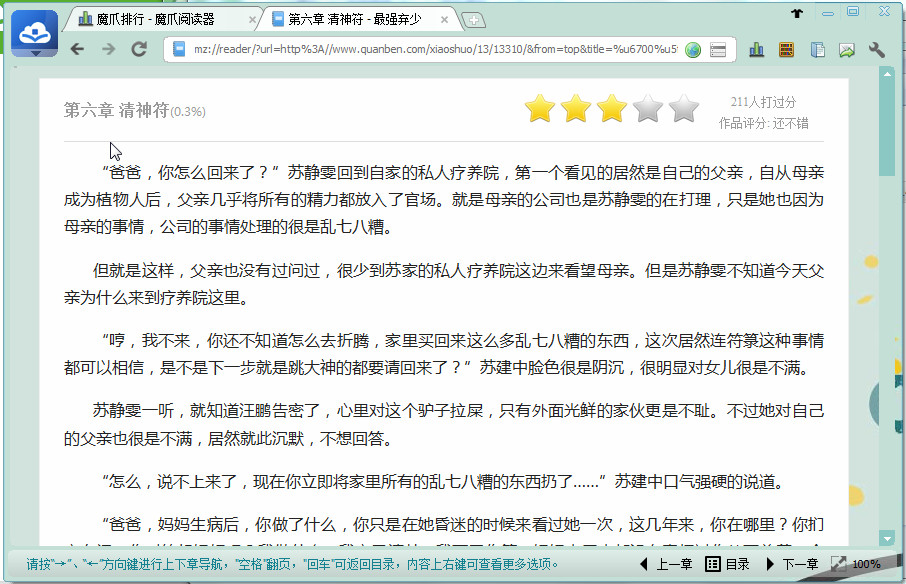
Task: Go to previous chapter 上一章
Action: pyautogui.click(x=665, y=565)
